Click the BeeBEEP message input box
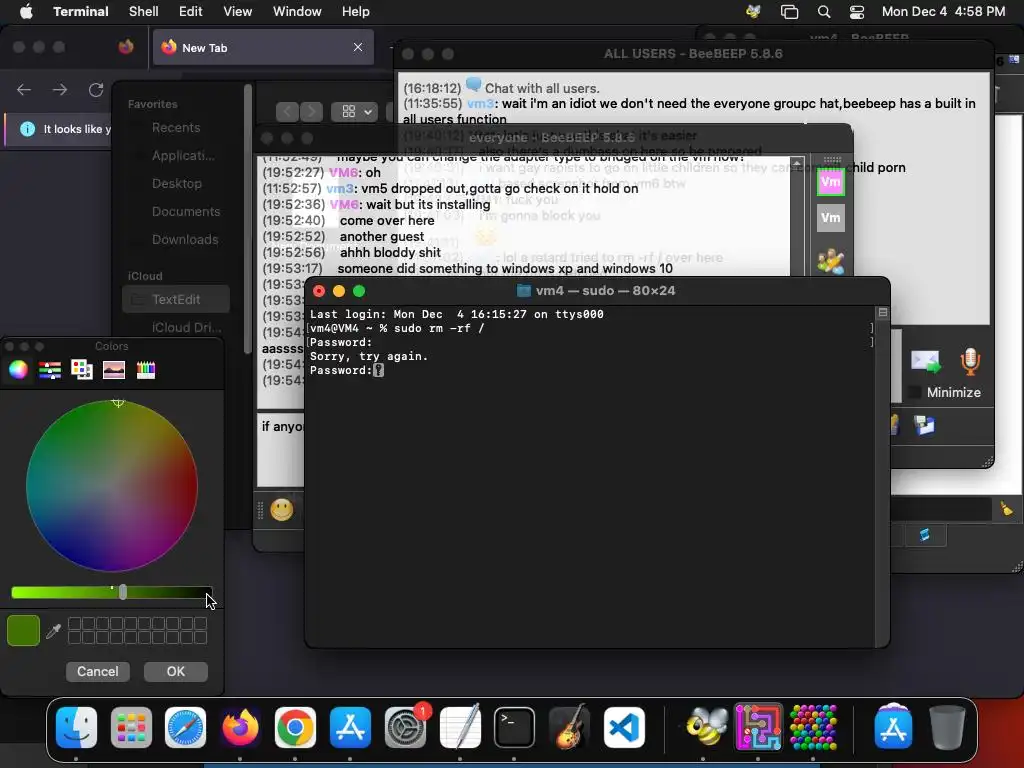This screenshot has width=1024, height=768. click(281, 449)
